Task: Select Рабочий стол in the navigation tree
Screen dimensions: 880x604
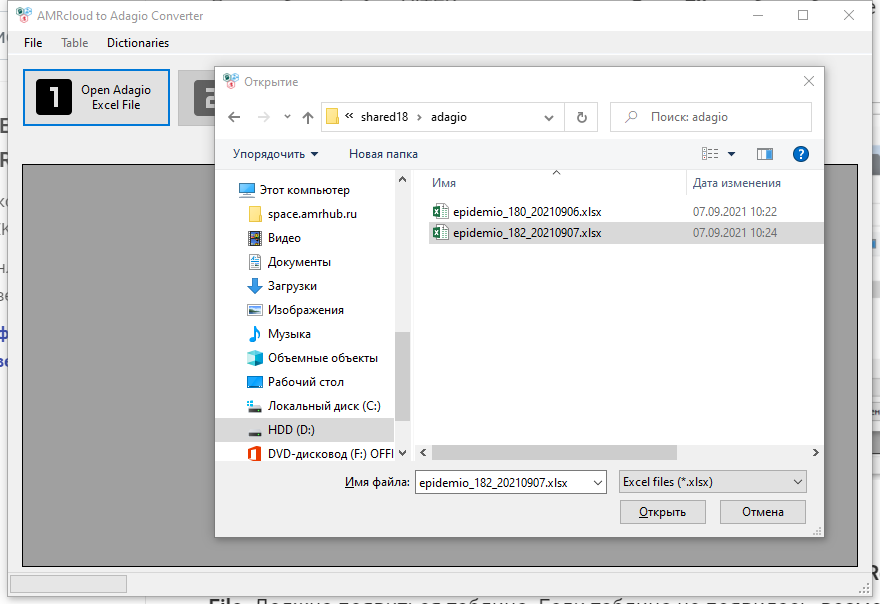Action: [306, 382]
